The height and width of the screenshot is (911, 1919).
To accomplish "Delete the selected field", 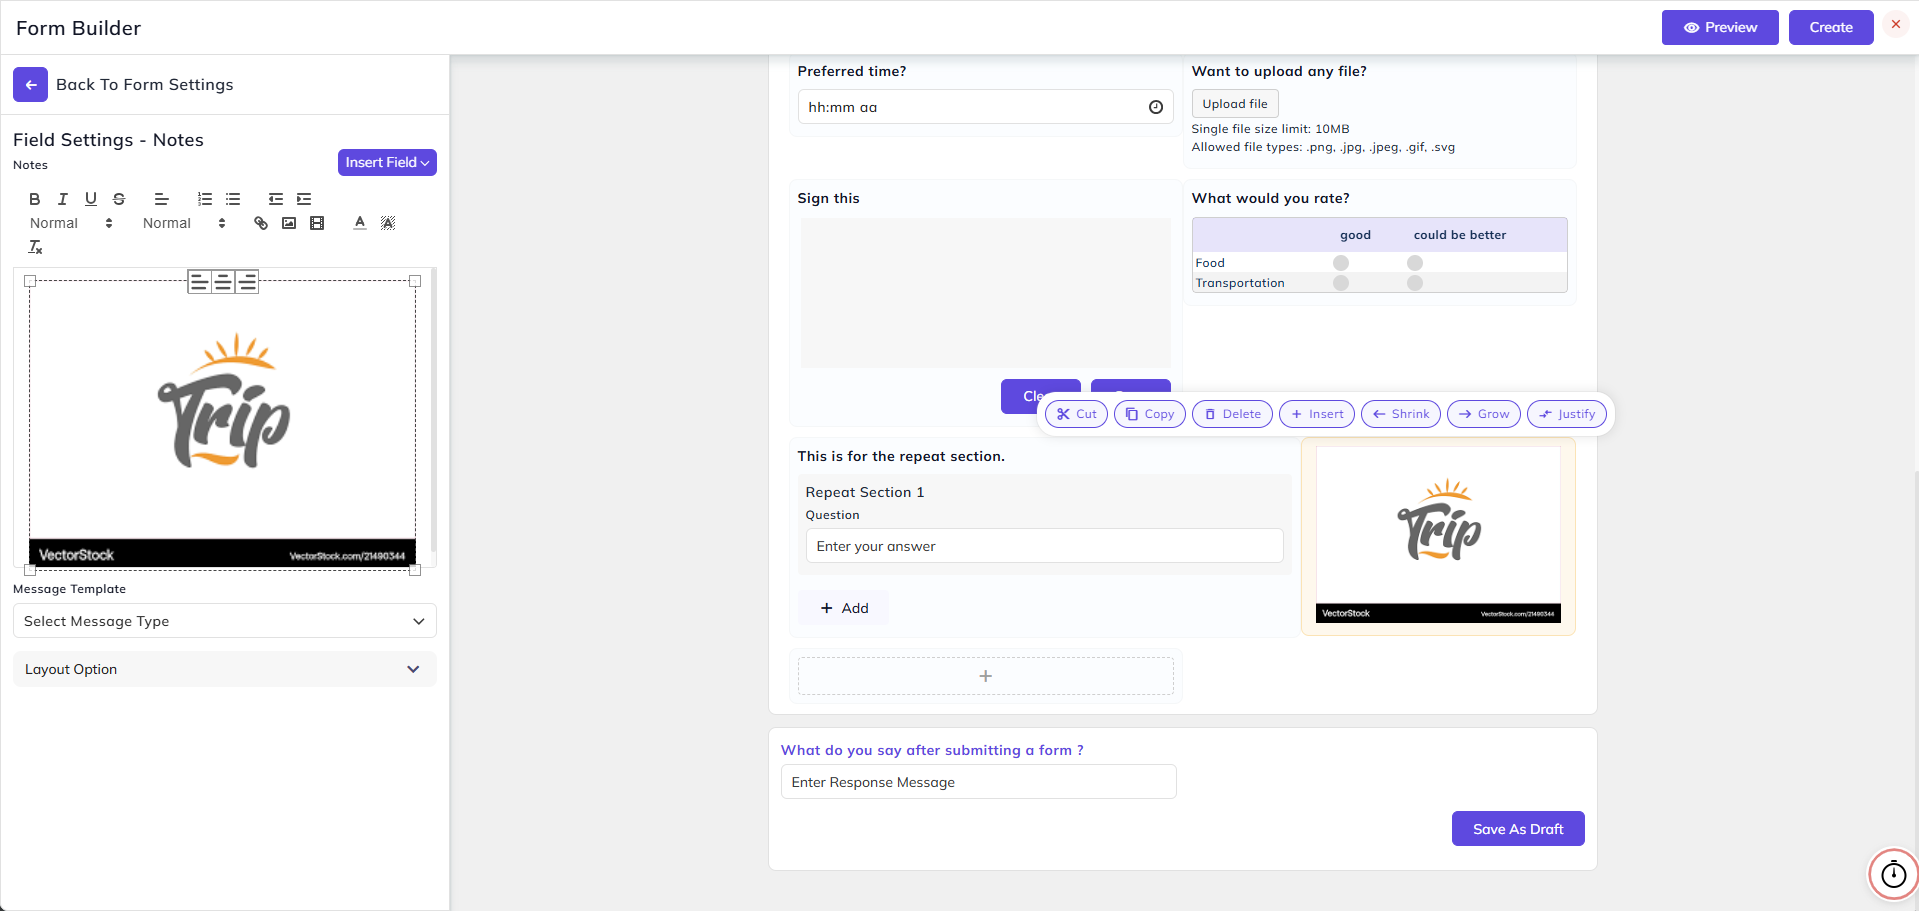I will click(1233, 414).
